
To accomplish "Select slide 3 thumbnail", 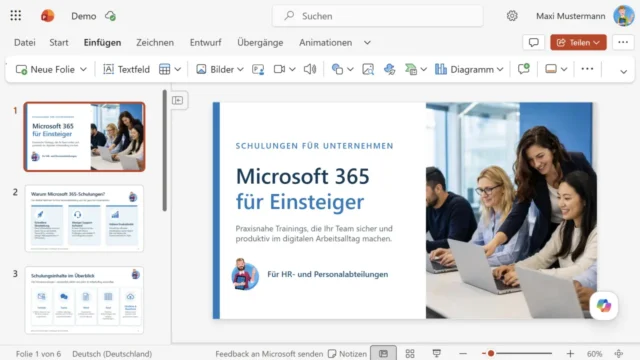I will tap(84, 300).
